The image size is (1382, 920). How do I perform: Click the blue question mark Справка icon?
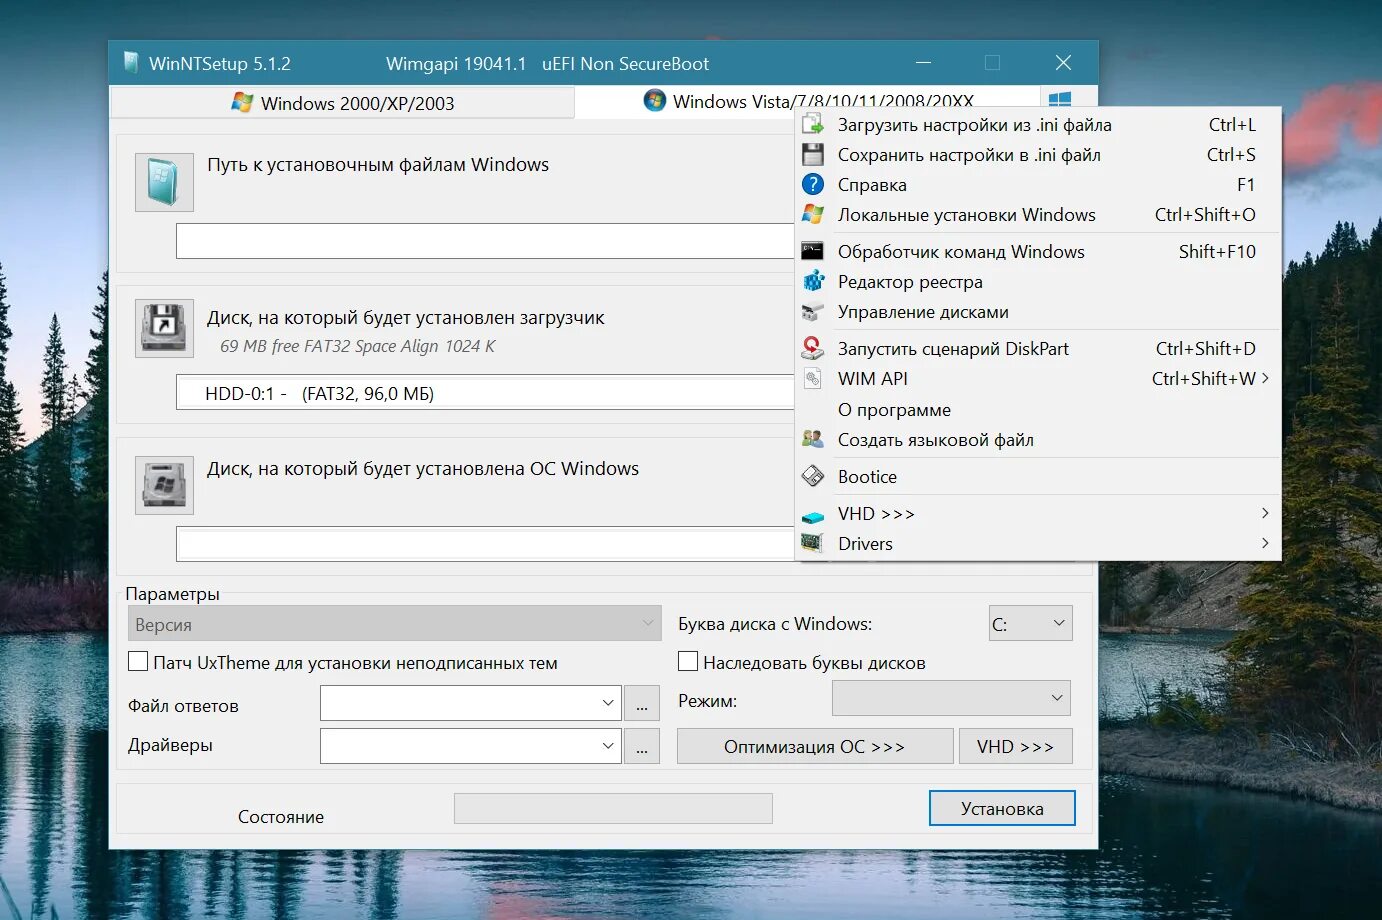pos(813,185)
